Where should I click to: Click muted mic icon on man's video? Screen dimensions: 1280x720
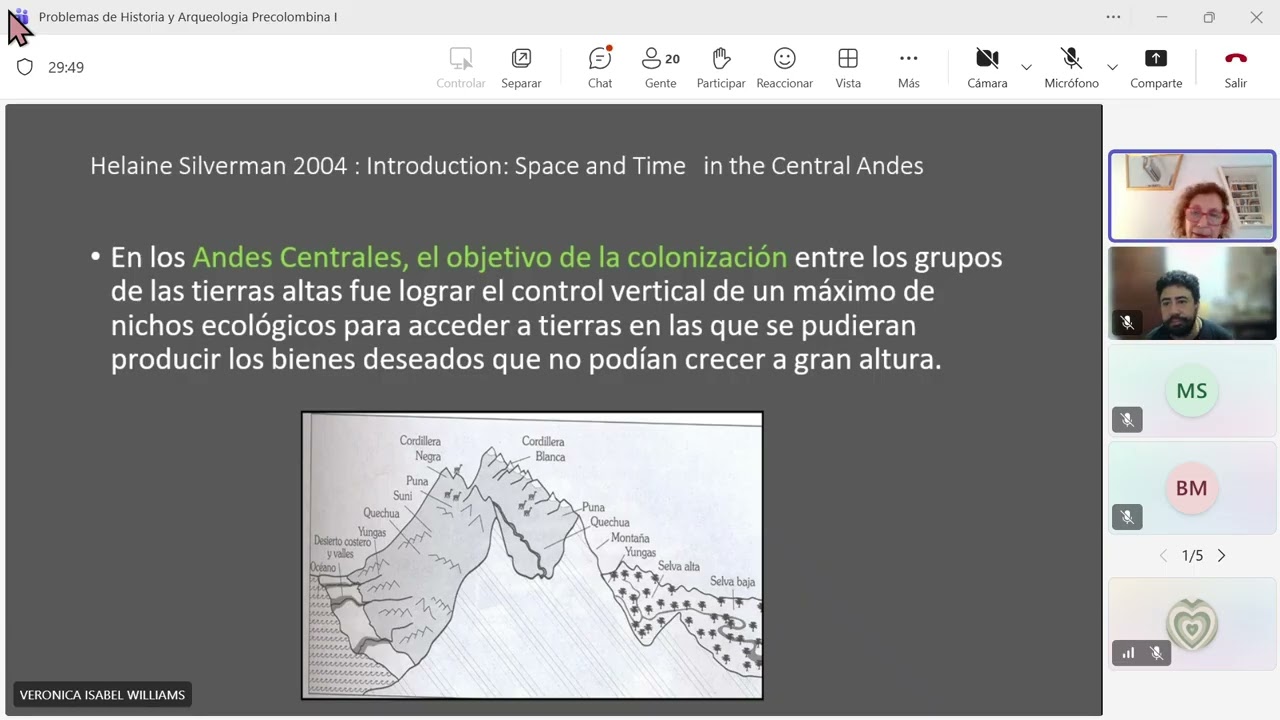click(x=1127, y=323)
